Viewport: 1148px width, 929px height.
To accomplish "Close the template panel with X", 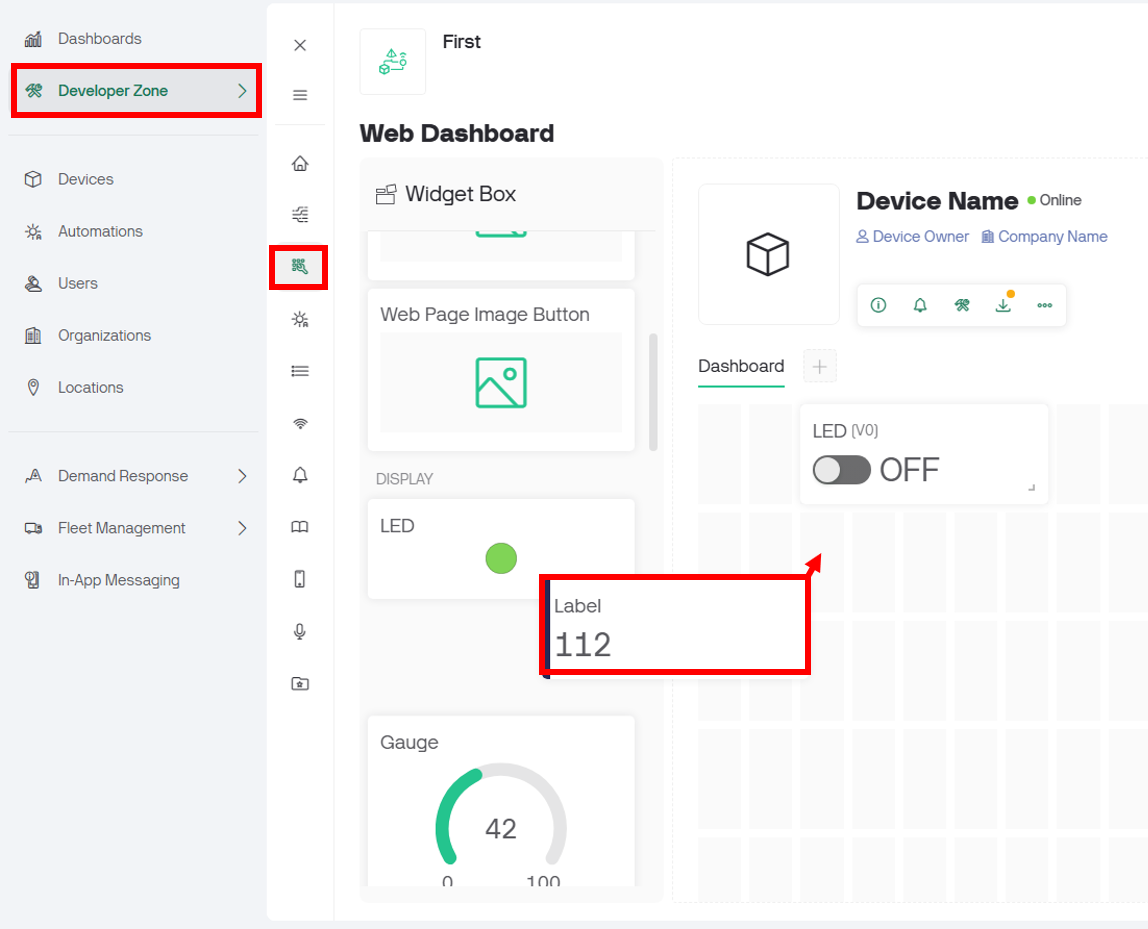I will (299, 45).
